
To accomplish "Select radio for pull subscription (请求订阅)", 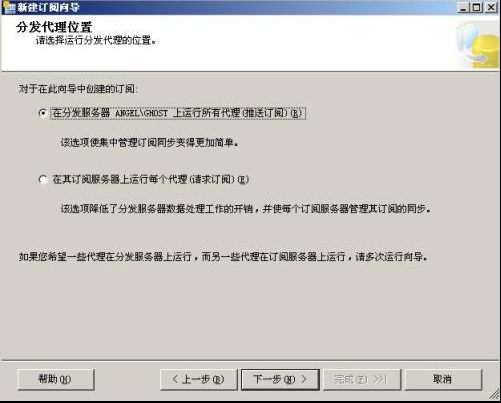I will coord(43,180).
